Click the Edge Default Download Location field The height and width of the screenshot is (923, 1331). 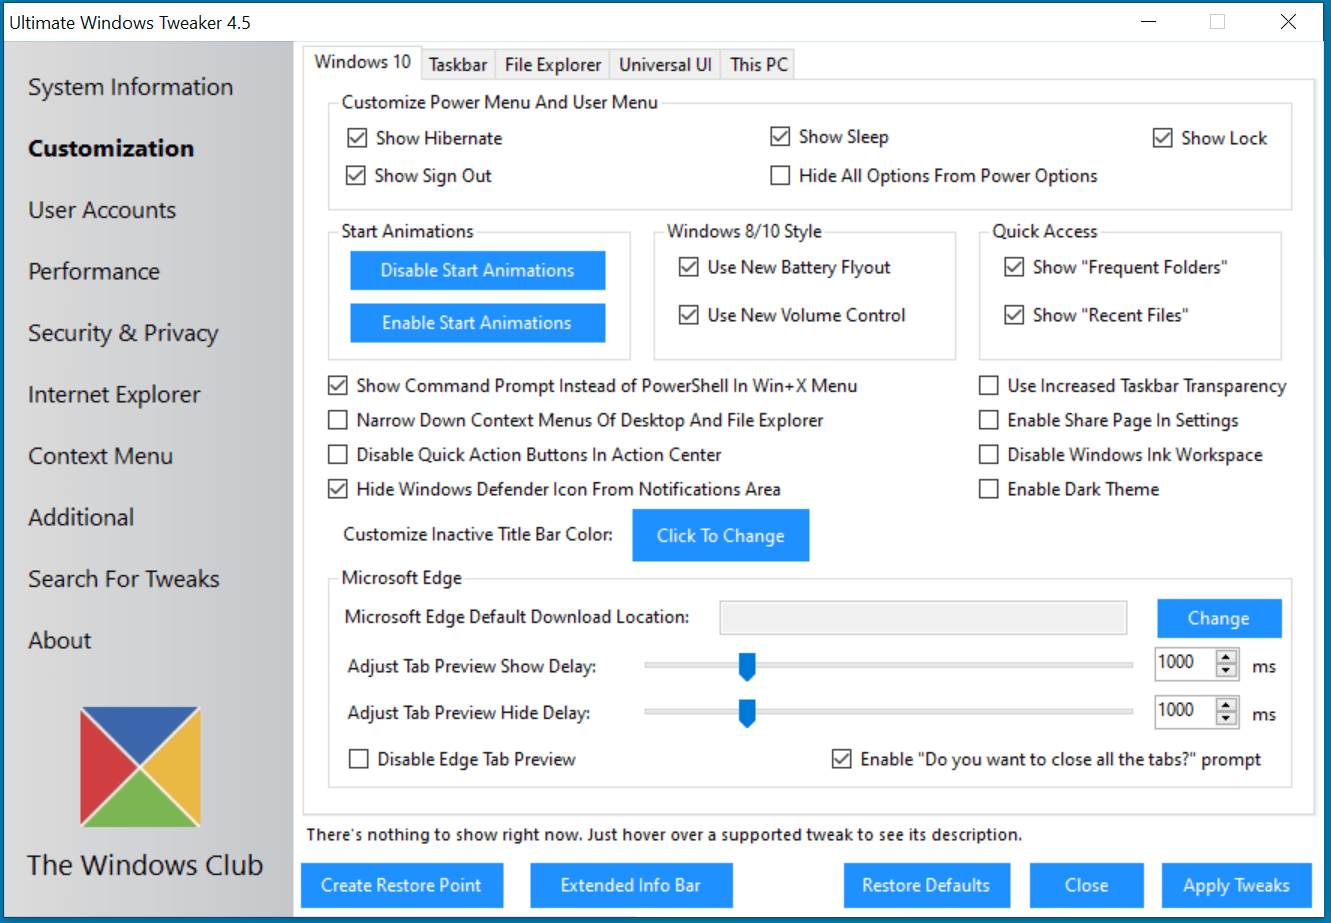(923, 618)
